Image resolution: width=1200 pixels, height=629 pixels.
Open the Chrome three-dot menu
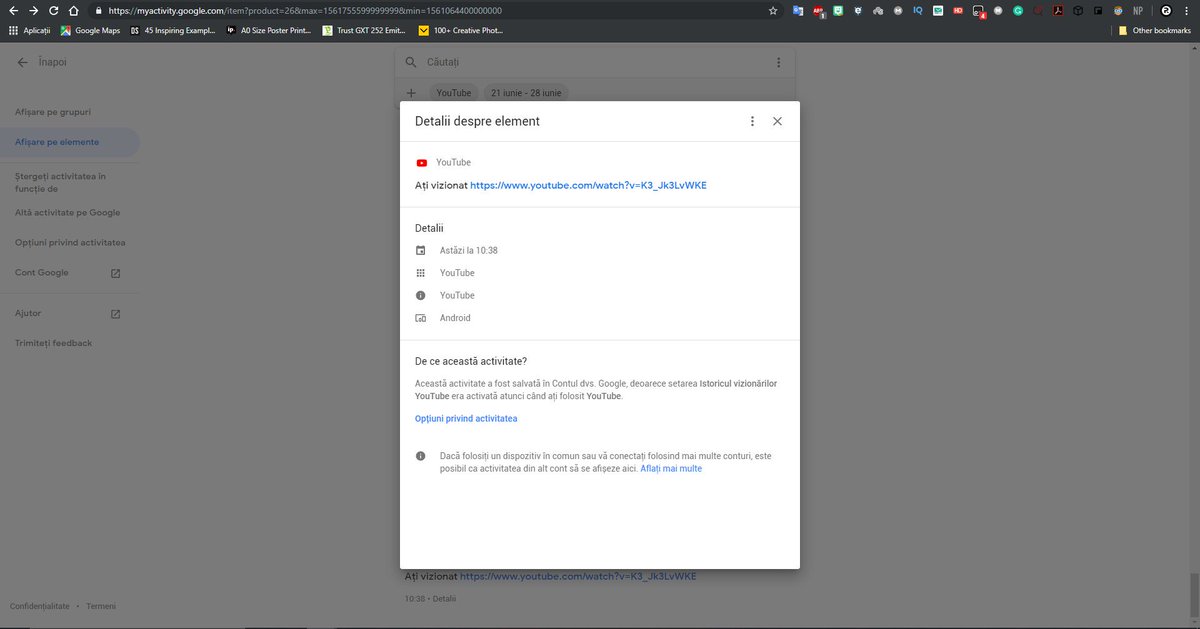(x=1189, y=11)
